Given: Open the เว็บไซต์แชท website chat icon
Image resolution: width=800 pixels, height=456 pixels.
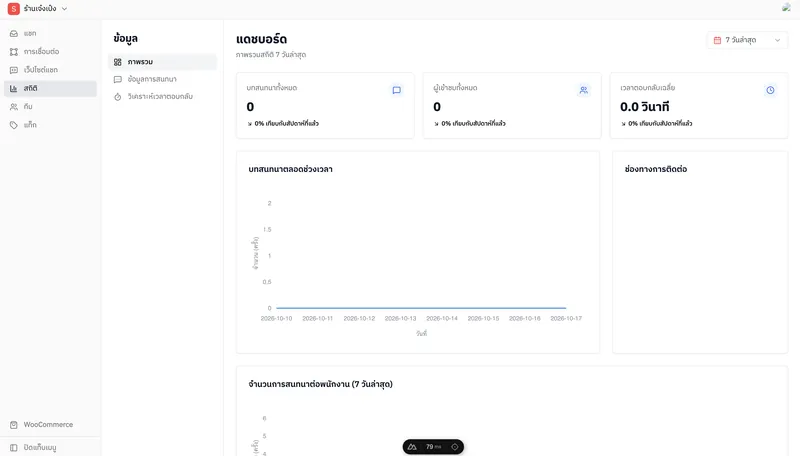Looking at the screenshot, I should click(x=14, y=70).
